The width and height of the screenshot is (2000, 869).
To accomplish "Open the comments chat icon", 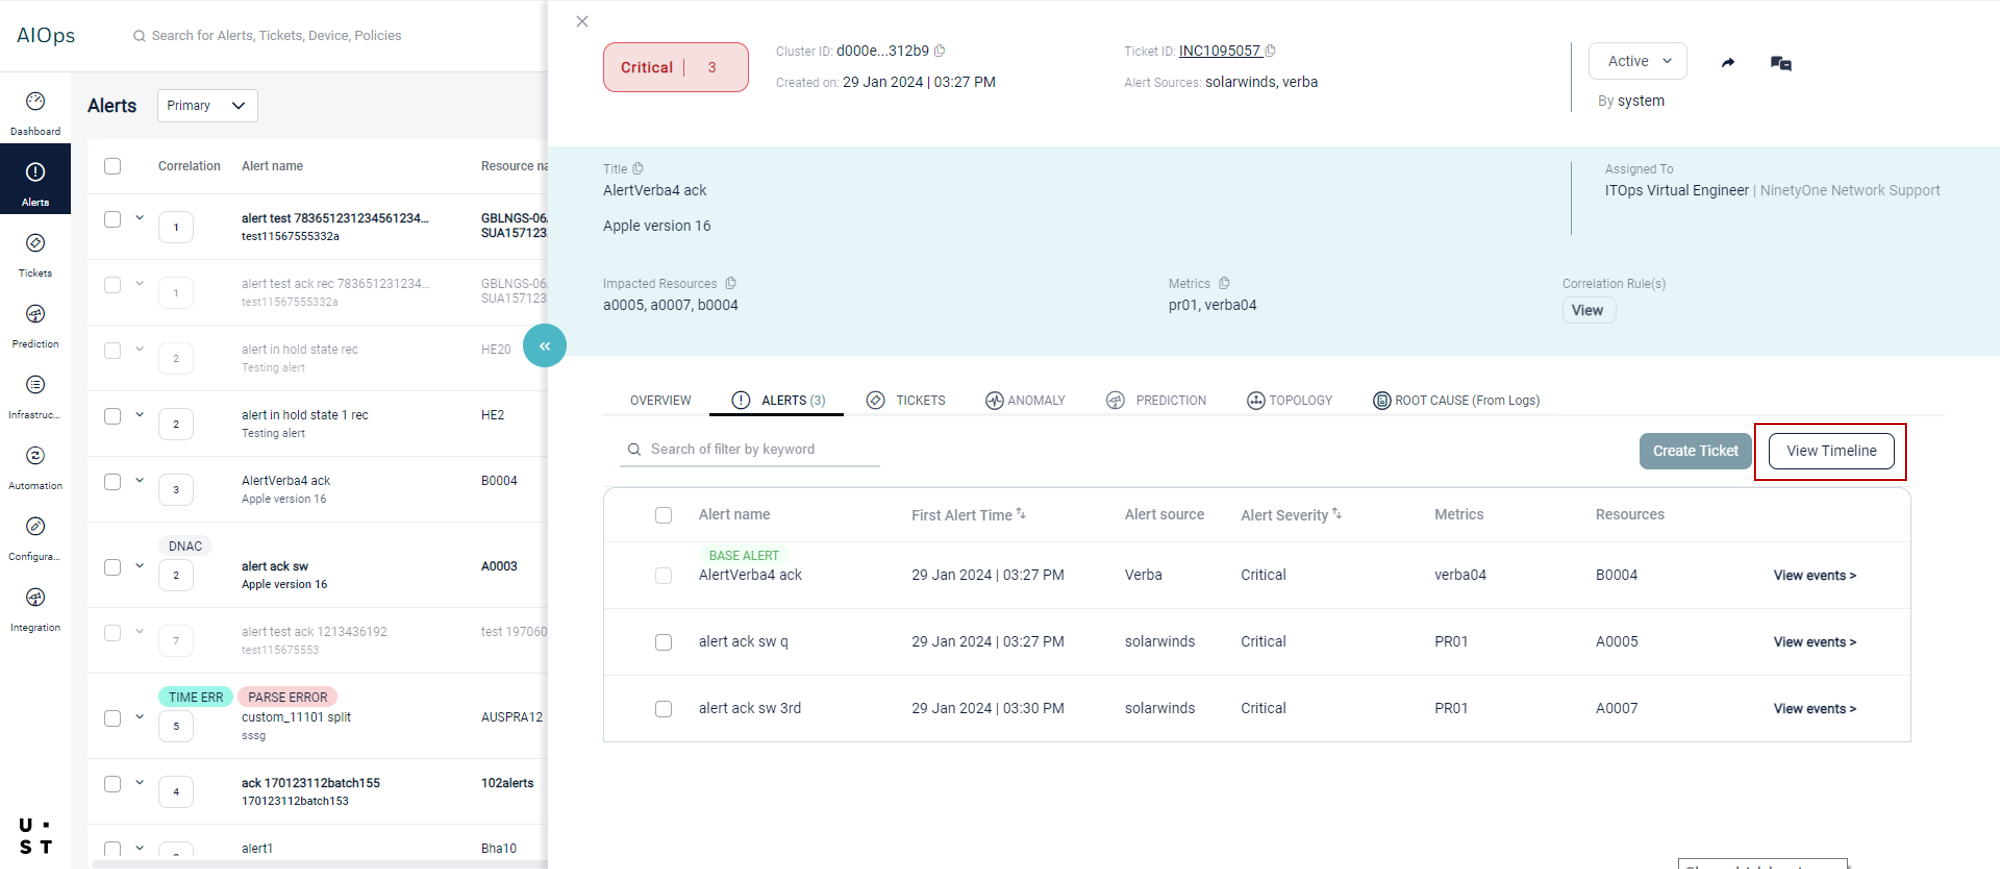I will tap(1780, 63).
